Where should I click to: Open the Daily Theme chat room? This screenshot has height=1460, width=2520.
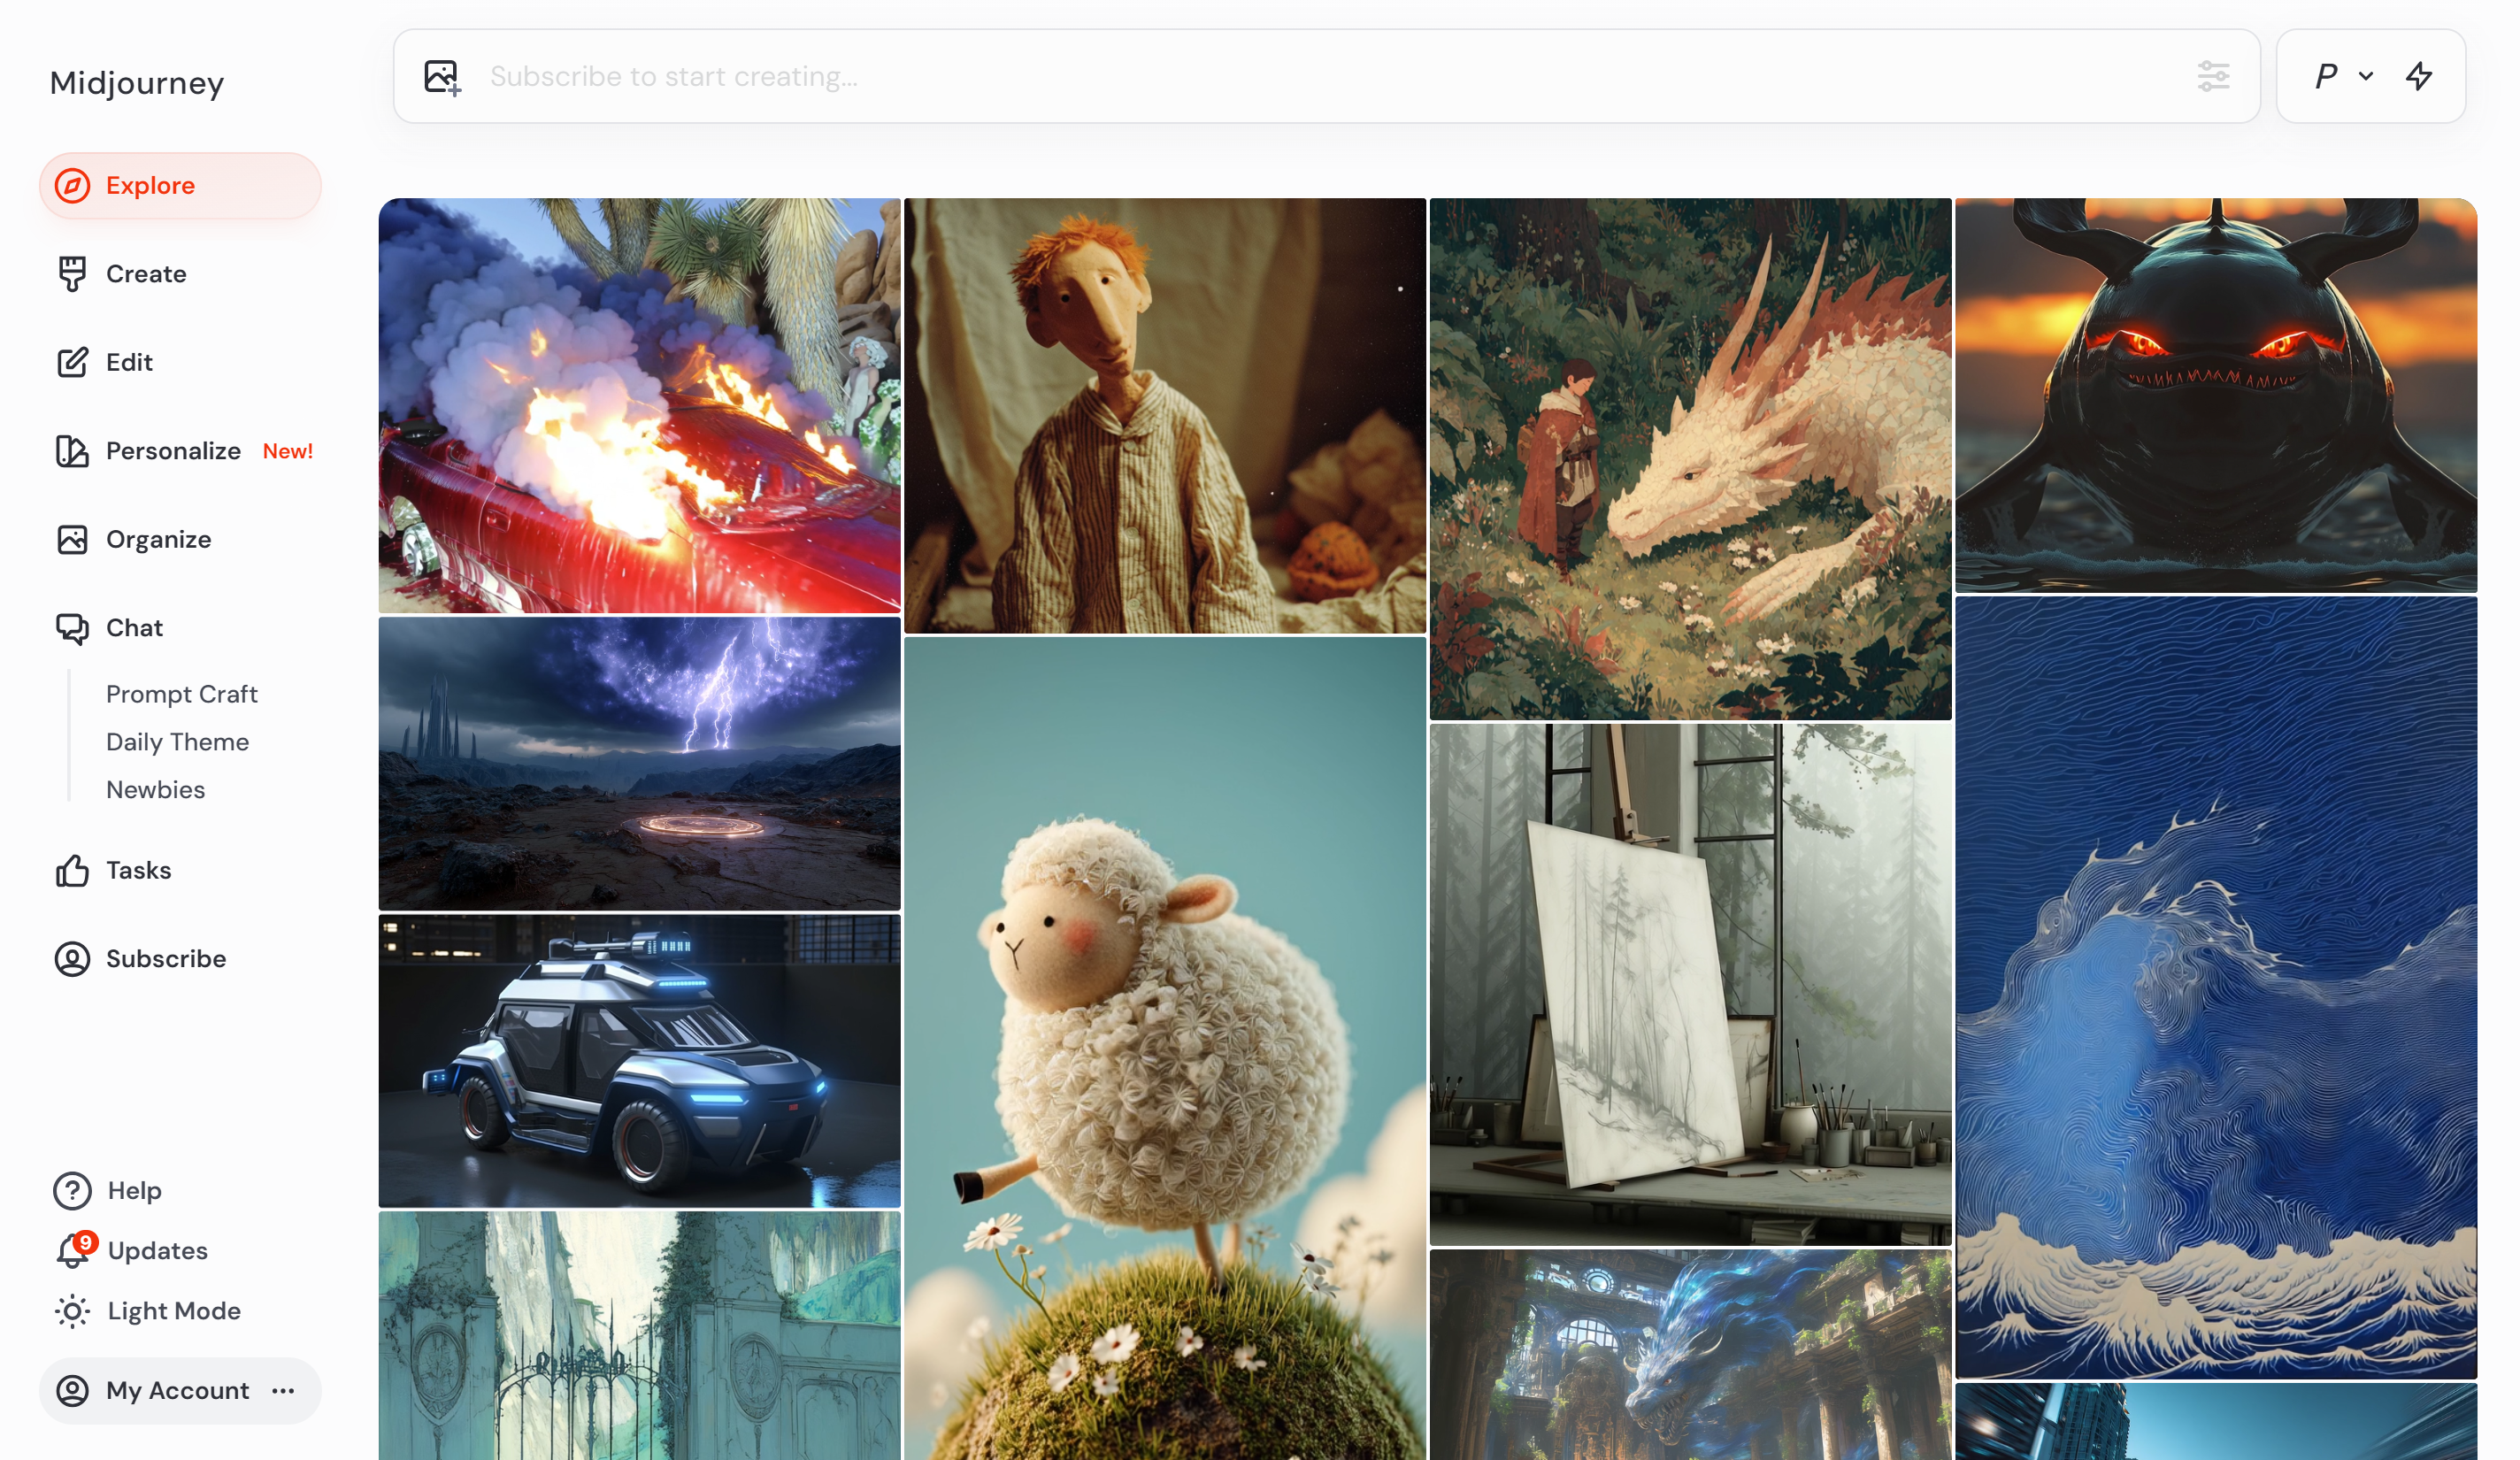177,742
